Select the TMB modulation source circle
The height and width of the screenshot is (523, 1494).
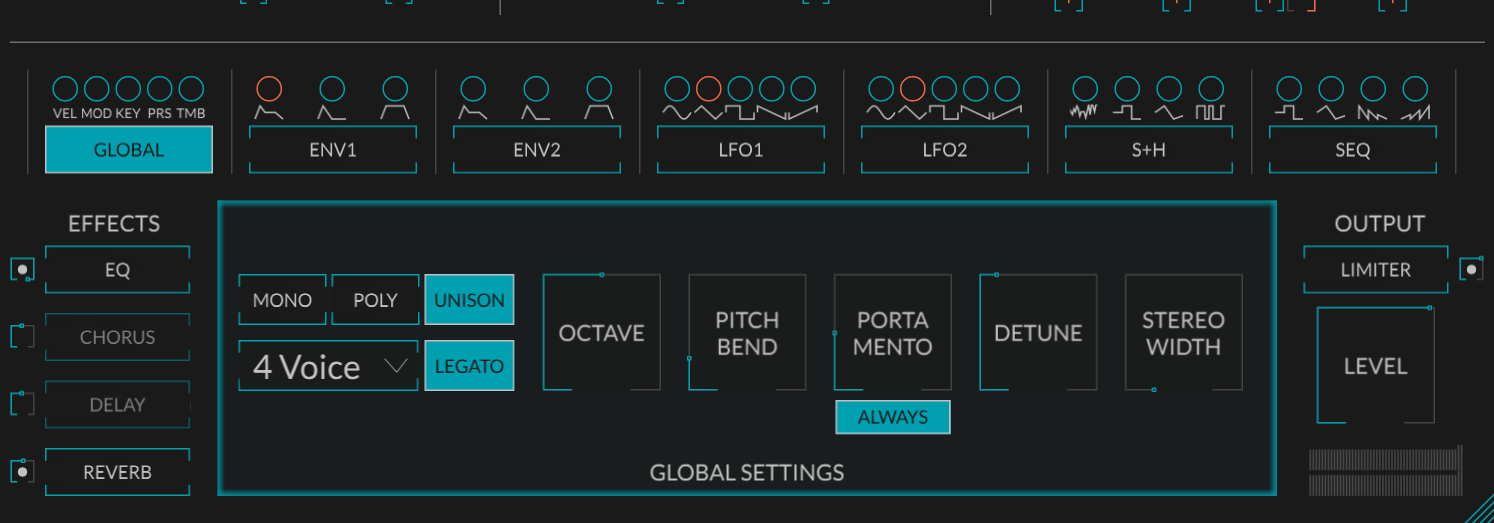tap(191, 89)
